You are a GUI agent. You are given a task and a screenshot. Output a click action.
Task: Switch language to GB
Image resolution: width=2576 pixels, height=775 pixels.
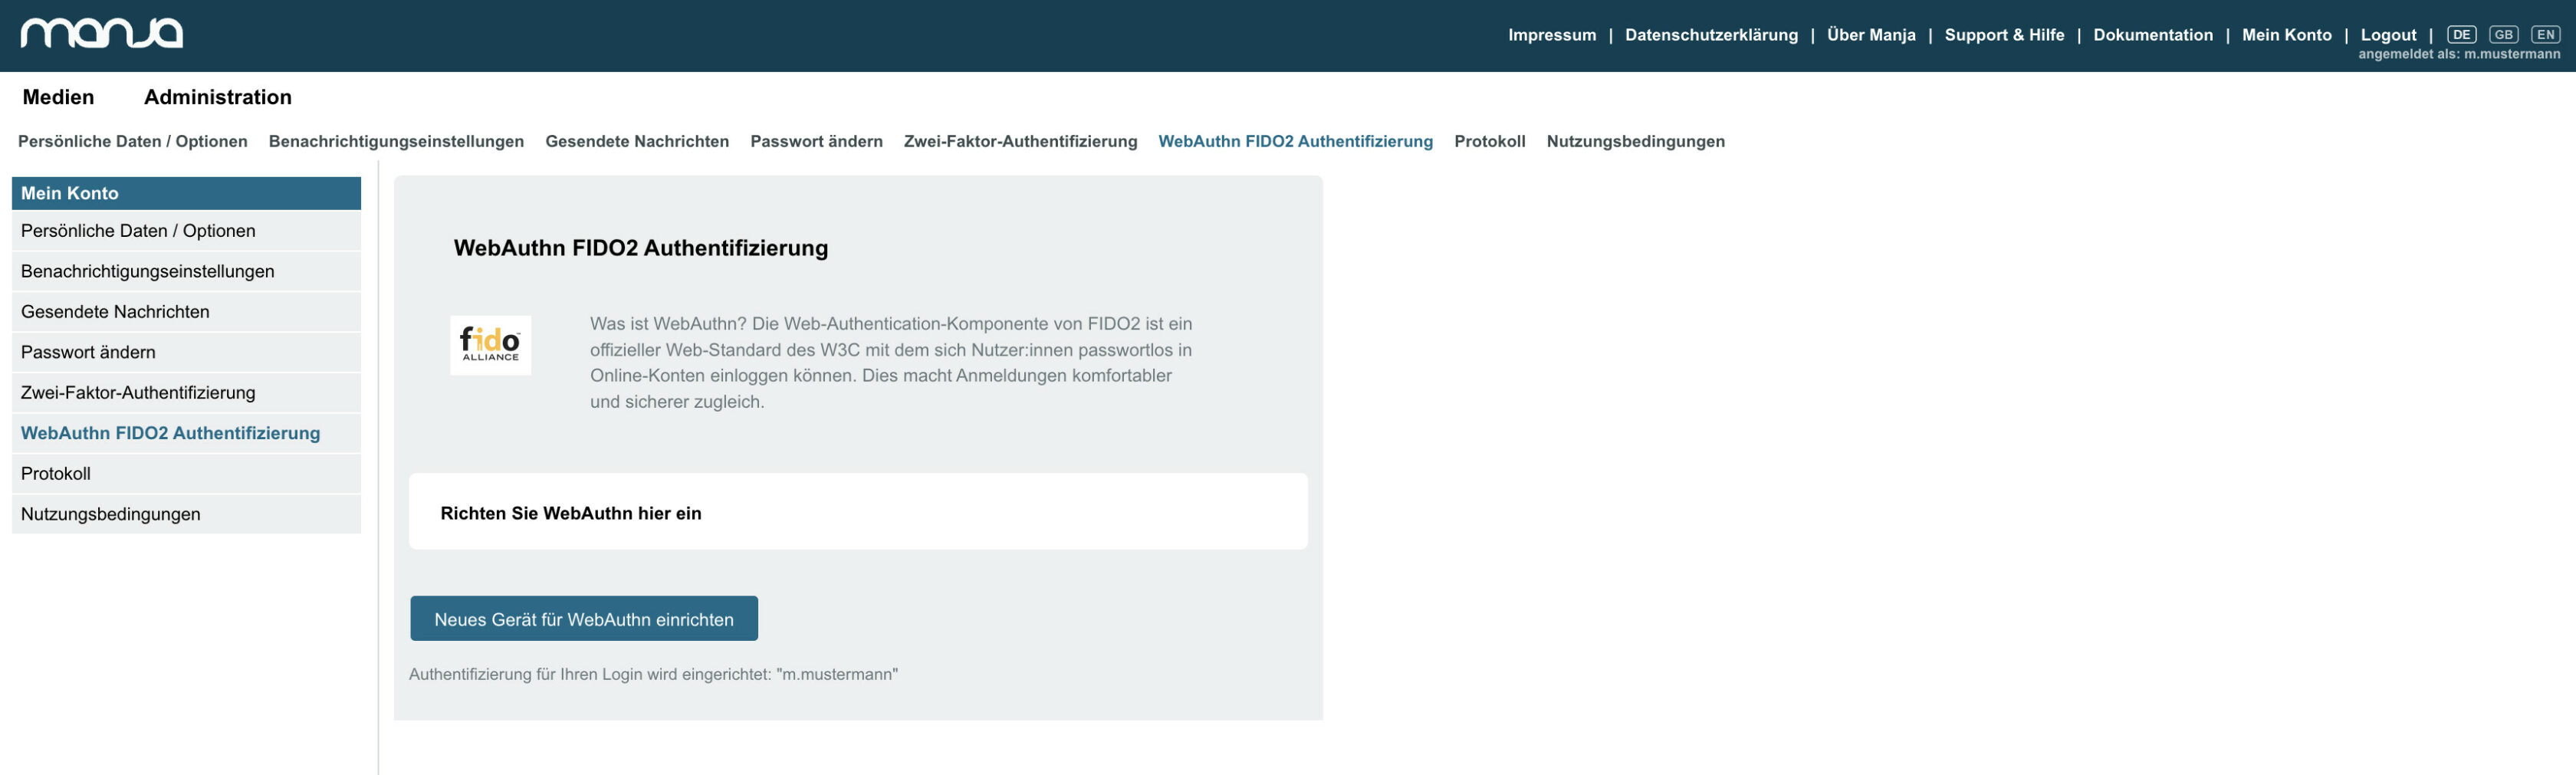pyautogui.click(x=2503, y=34)
